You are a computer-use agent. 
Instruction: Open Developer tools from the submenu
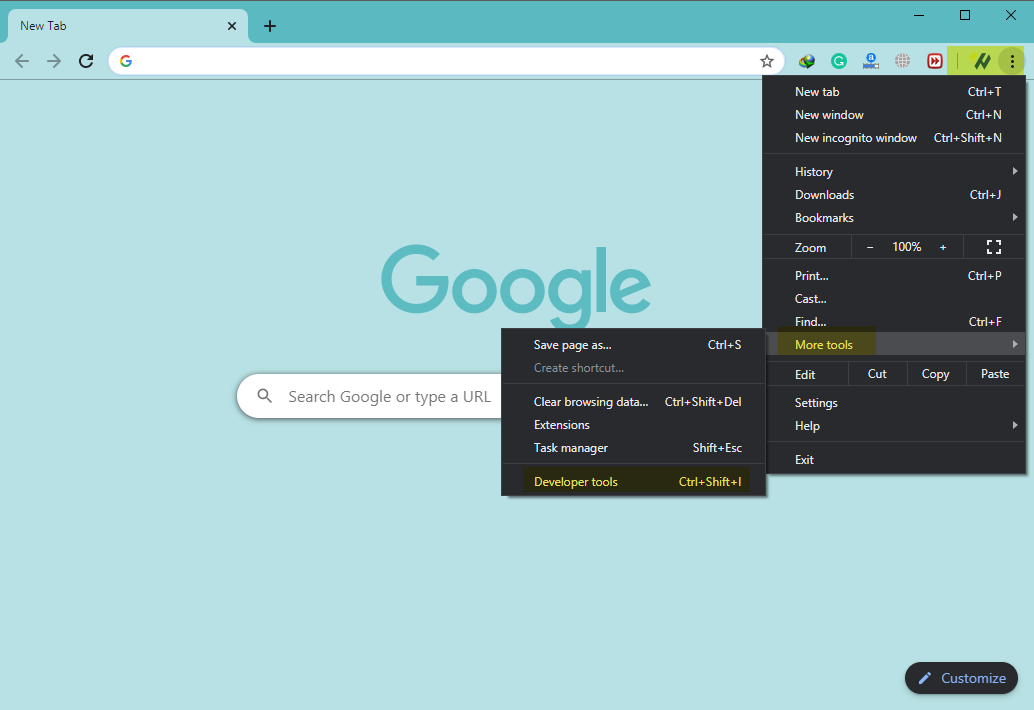coord(633,481)
